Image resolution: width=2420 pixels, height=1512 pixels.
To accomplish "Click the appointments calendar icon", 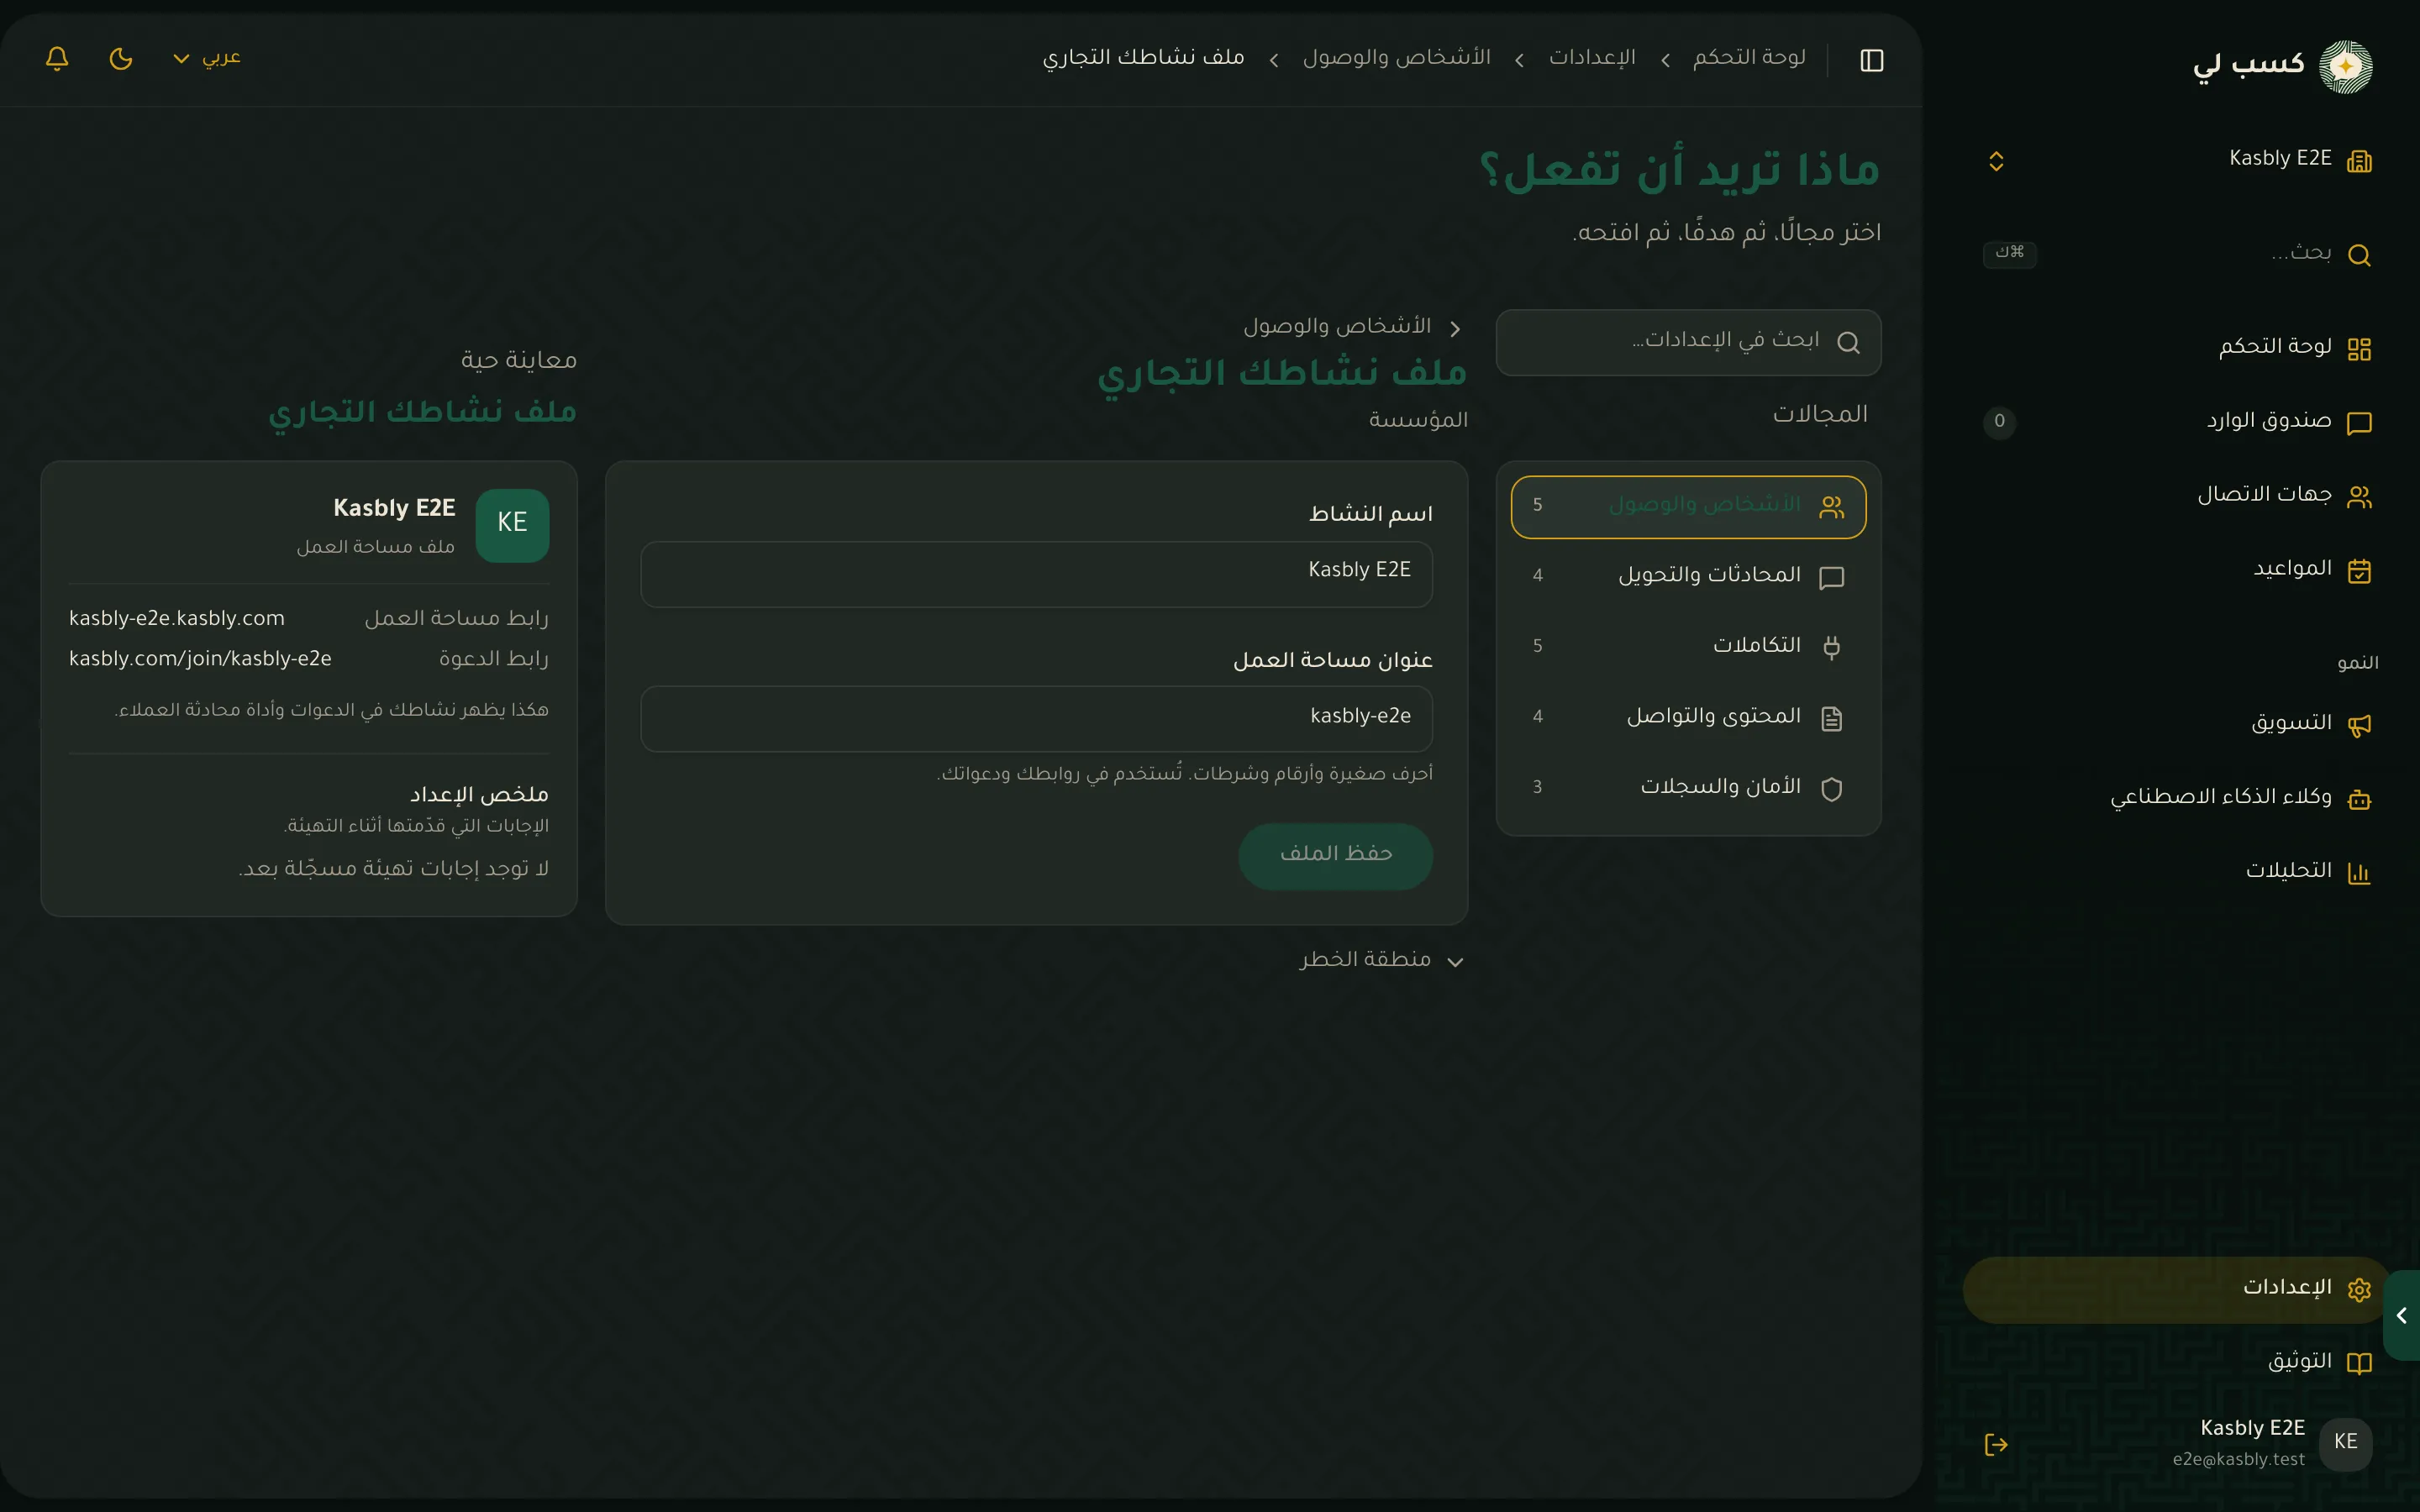I will [x=2359, y=571].
